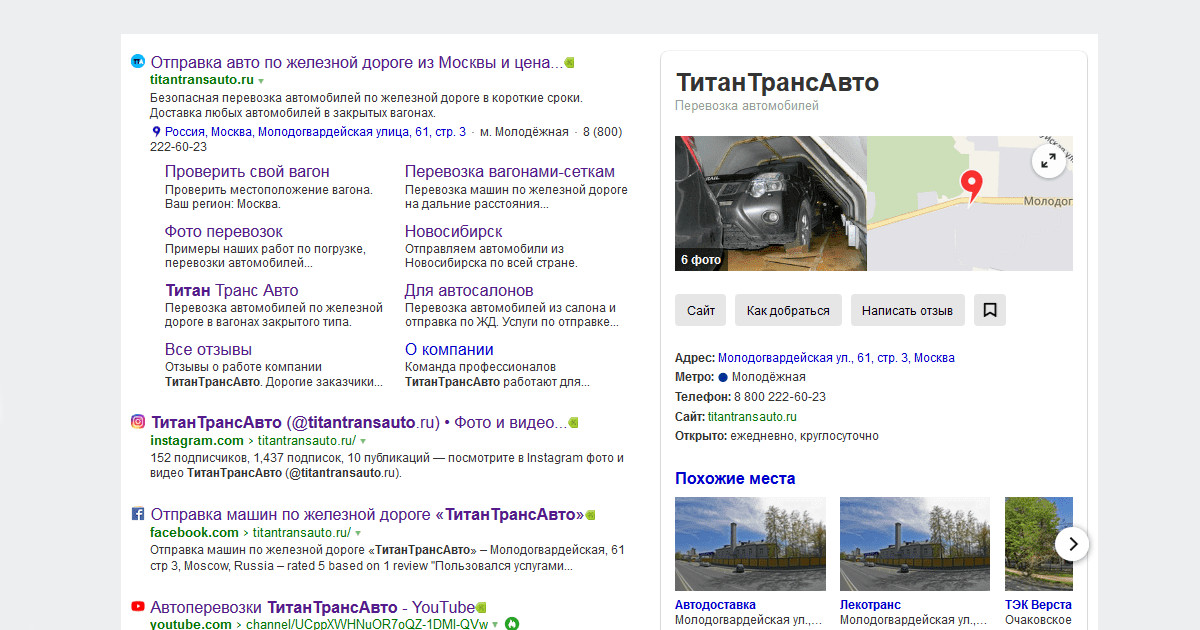Open the ТЭК Верста place photo thumbnail
The height and width of the screenshot is (630, 1200).
tap(1039, 544)
